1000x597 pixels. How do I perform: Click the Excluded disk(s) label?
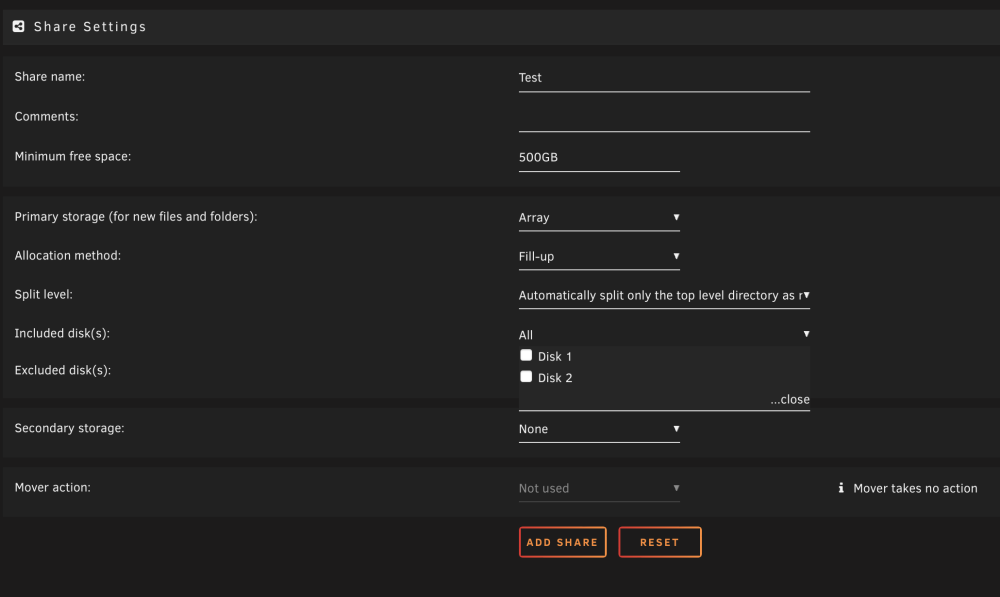[62, 371]
